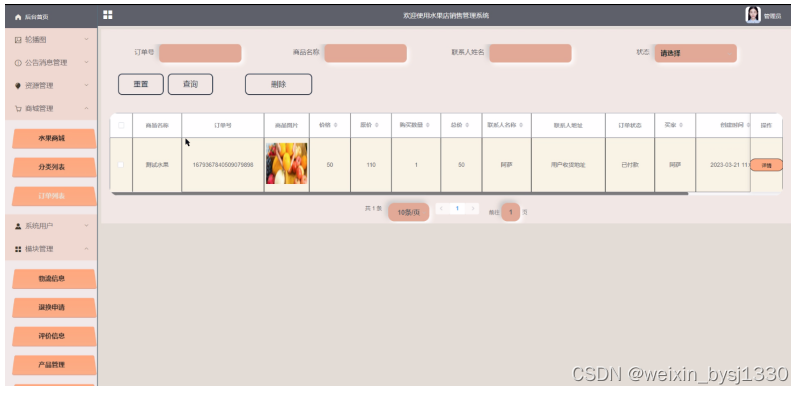Expand the 轮播图 menu chevron
The image size is (804, 394).
[86, 40]
